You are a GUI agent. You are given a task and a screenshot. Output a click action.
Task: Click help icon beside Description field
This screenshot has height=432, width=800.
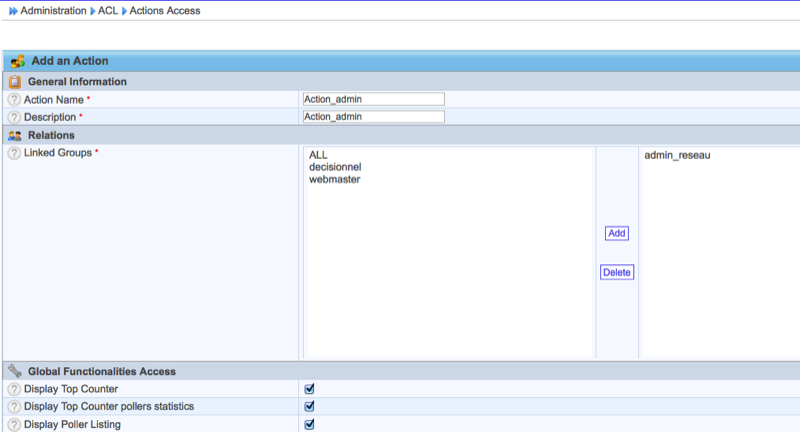coord(14,118)
